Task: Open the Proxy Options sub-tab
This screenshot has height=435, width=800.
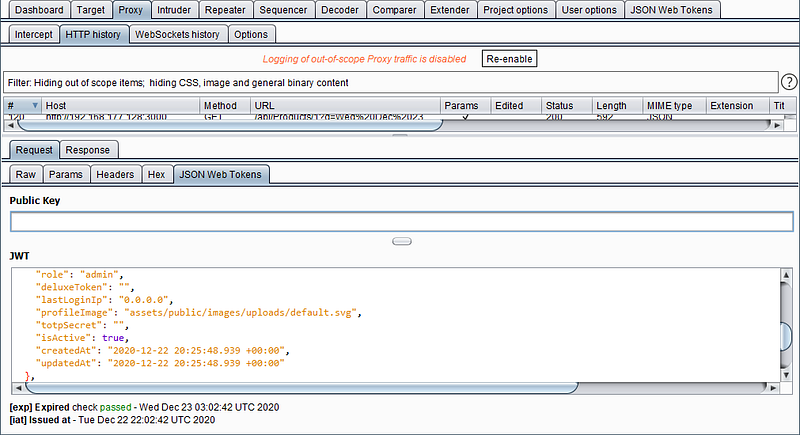Action: pyautogui.click(x=251, y=34)
